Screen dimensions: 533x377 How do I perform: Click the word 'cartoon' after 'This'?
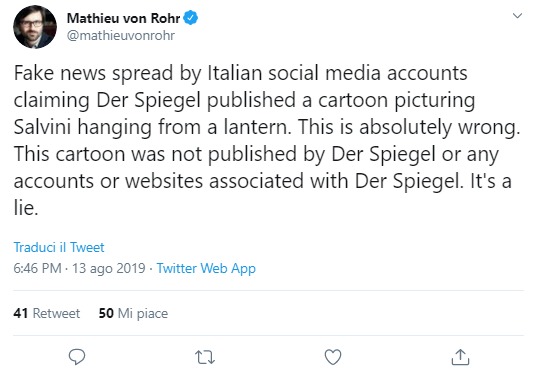click(x=91, y=154)
